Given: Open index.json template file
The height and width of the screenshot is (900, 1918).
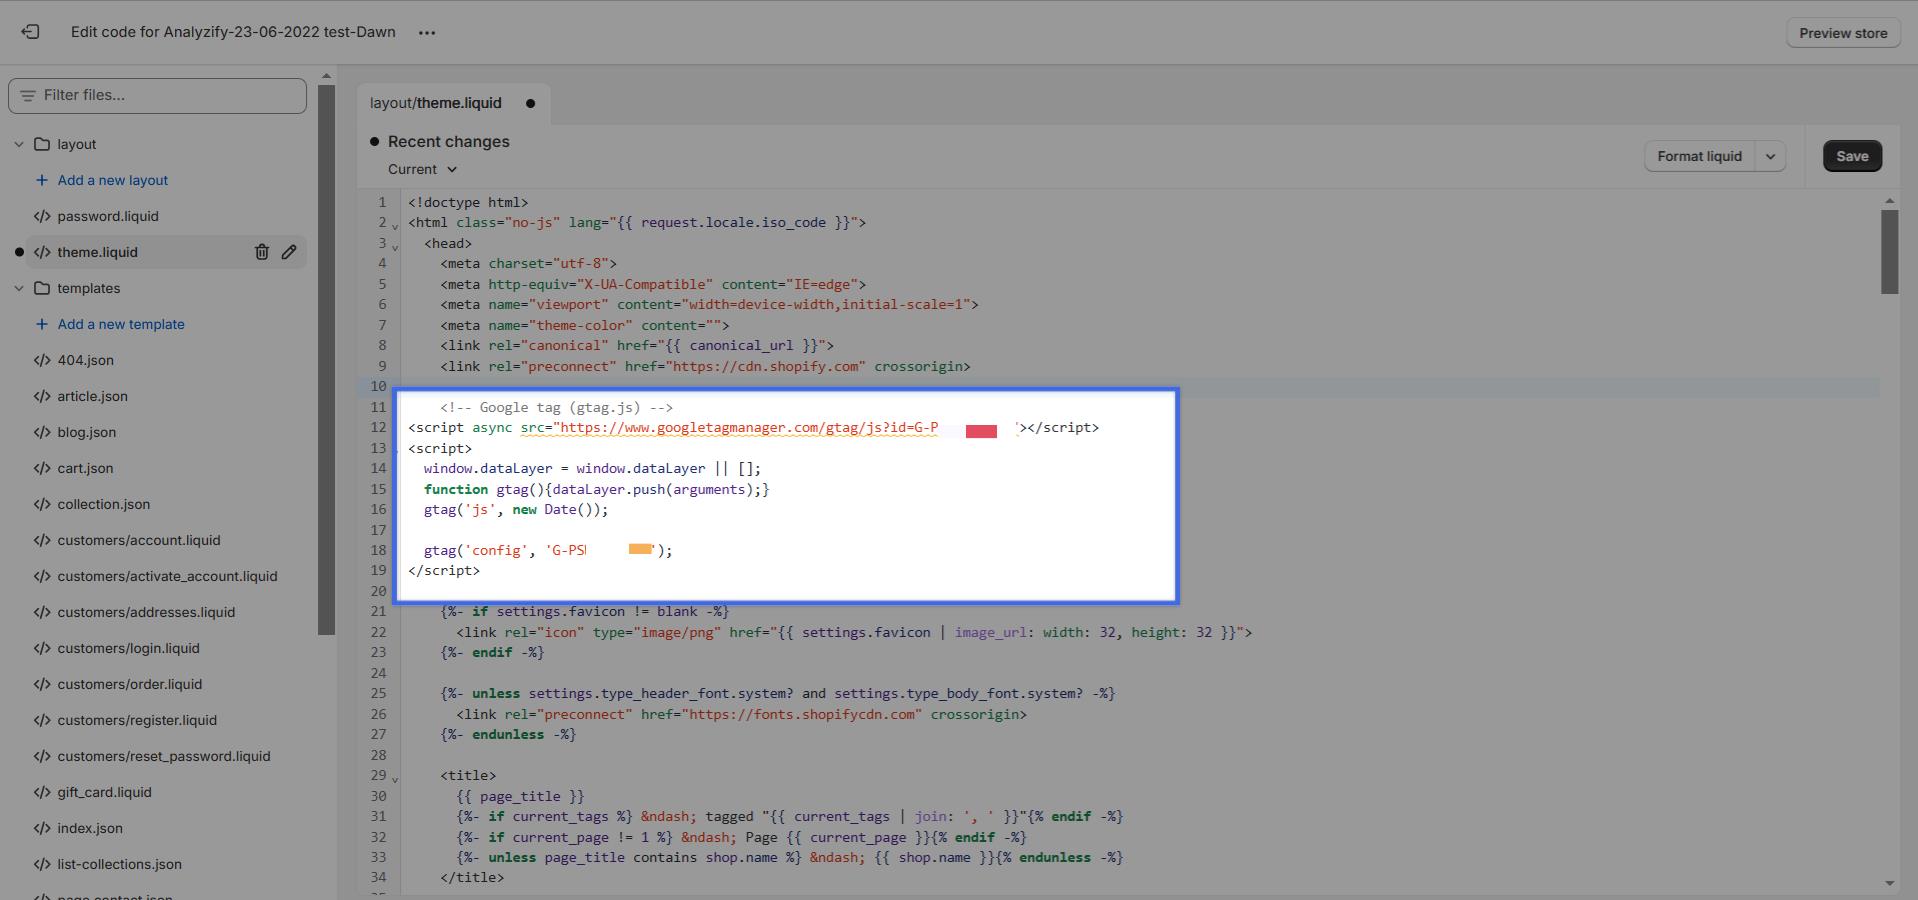Looking at the screenshot, I should pos(90,828).
